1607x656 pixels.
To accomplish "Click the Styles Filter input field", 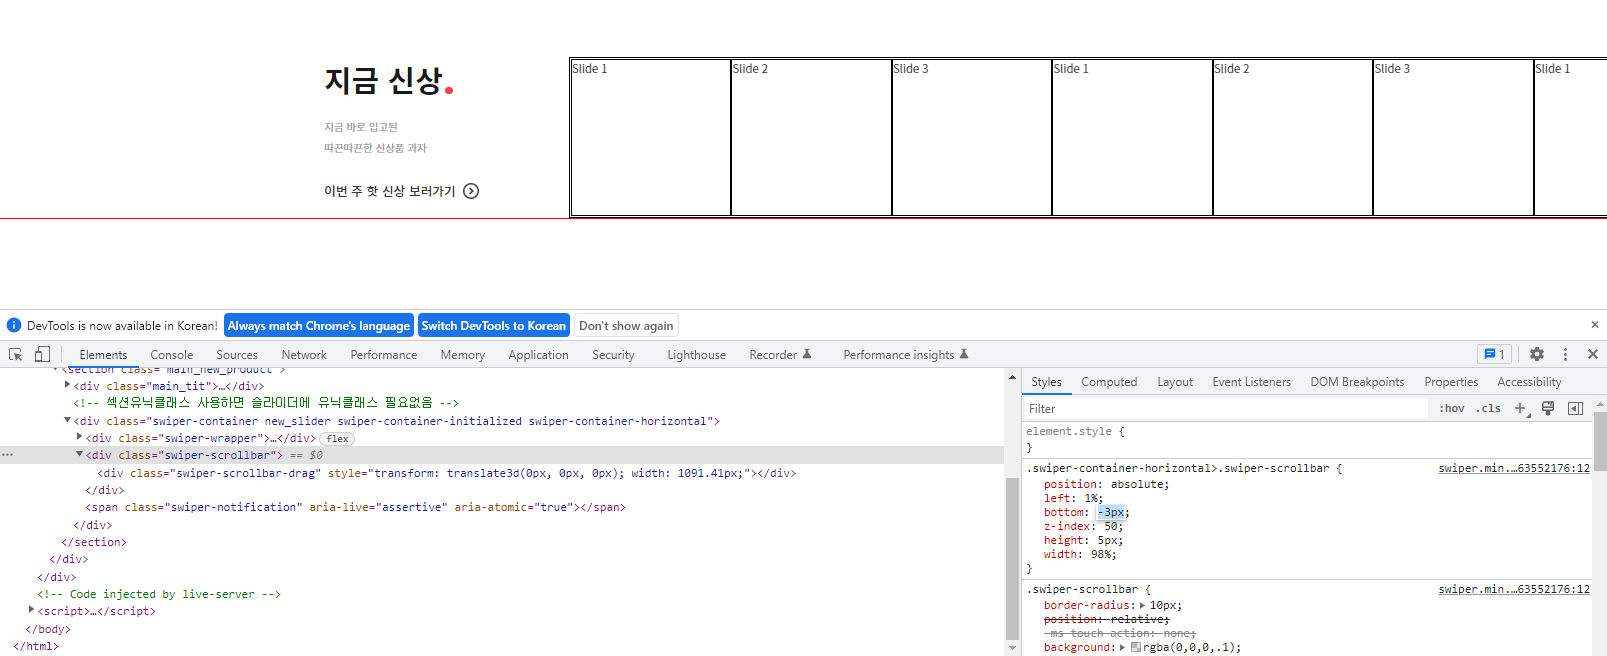I will click(x=1226, y=408).
